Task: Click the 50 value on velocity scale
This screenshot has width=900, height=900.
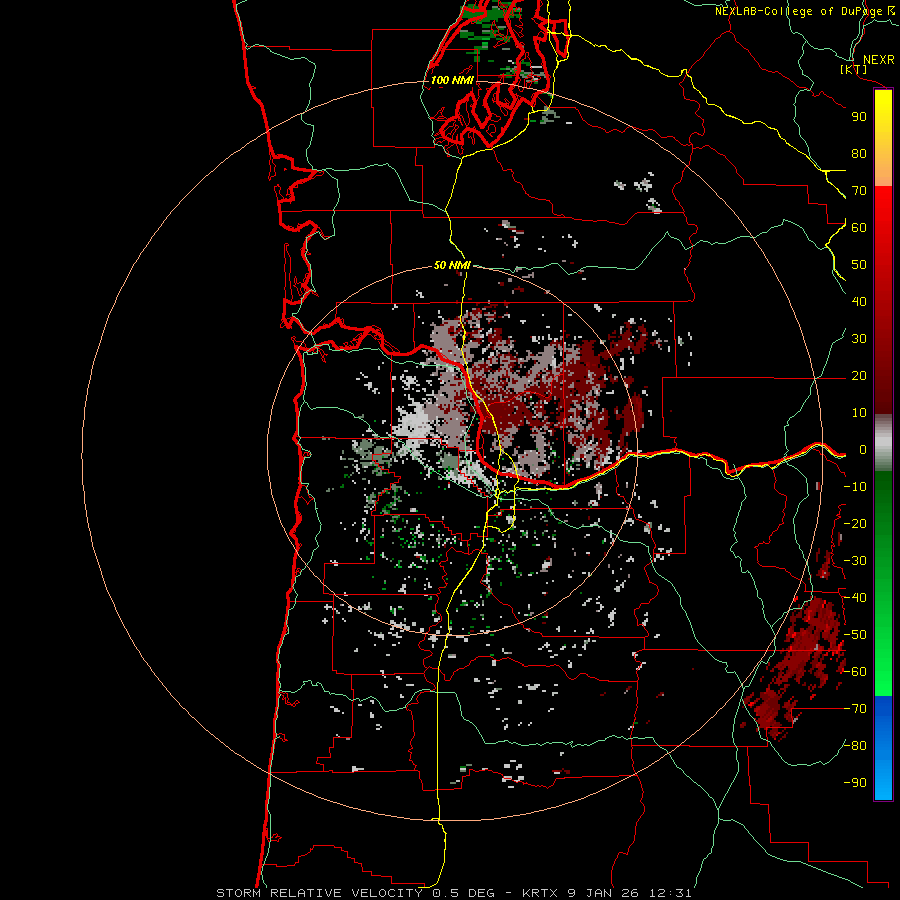Action: (x=859, y=265)
